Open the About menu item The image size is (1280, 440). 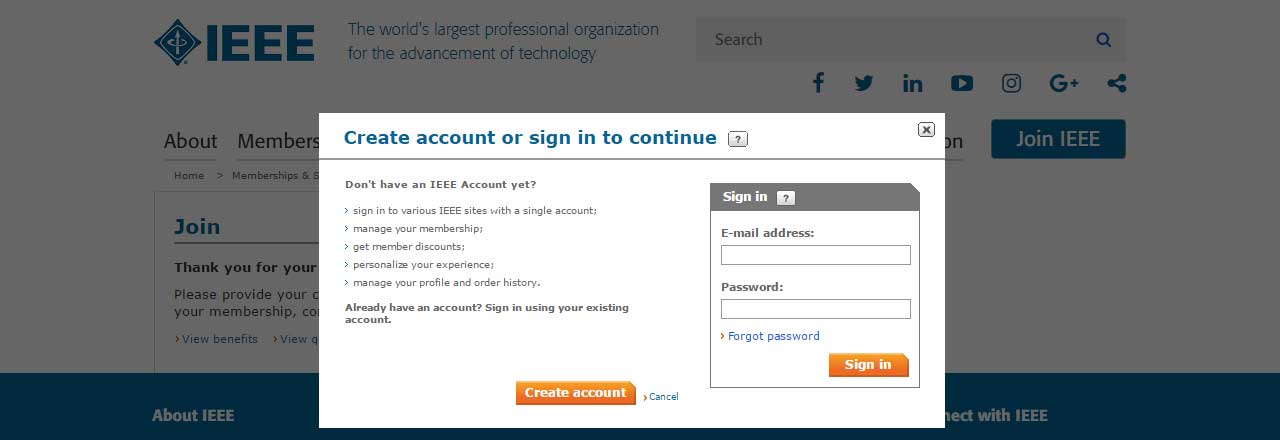(190, 141)
